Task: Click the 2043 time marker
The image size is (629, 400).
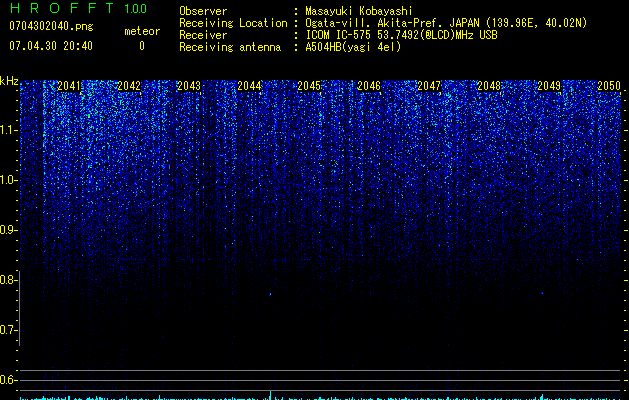Action: pyautogui.click(x=189, y=86)
